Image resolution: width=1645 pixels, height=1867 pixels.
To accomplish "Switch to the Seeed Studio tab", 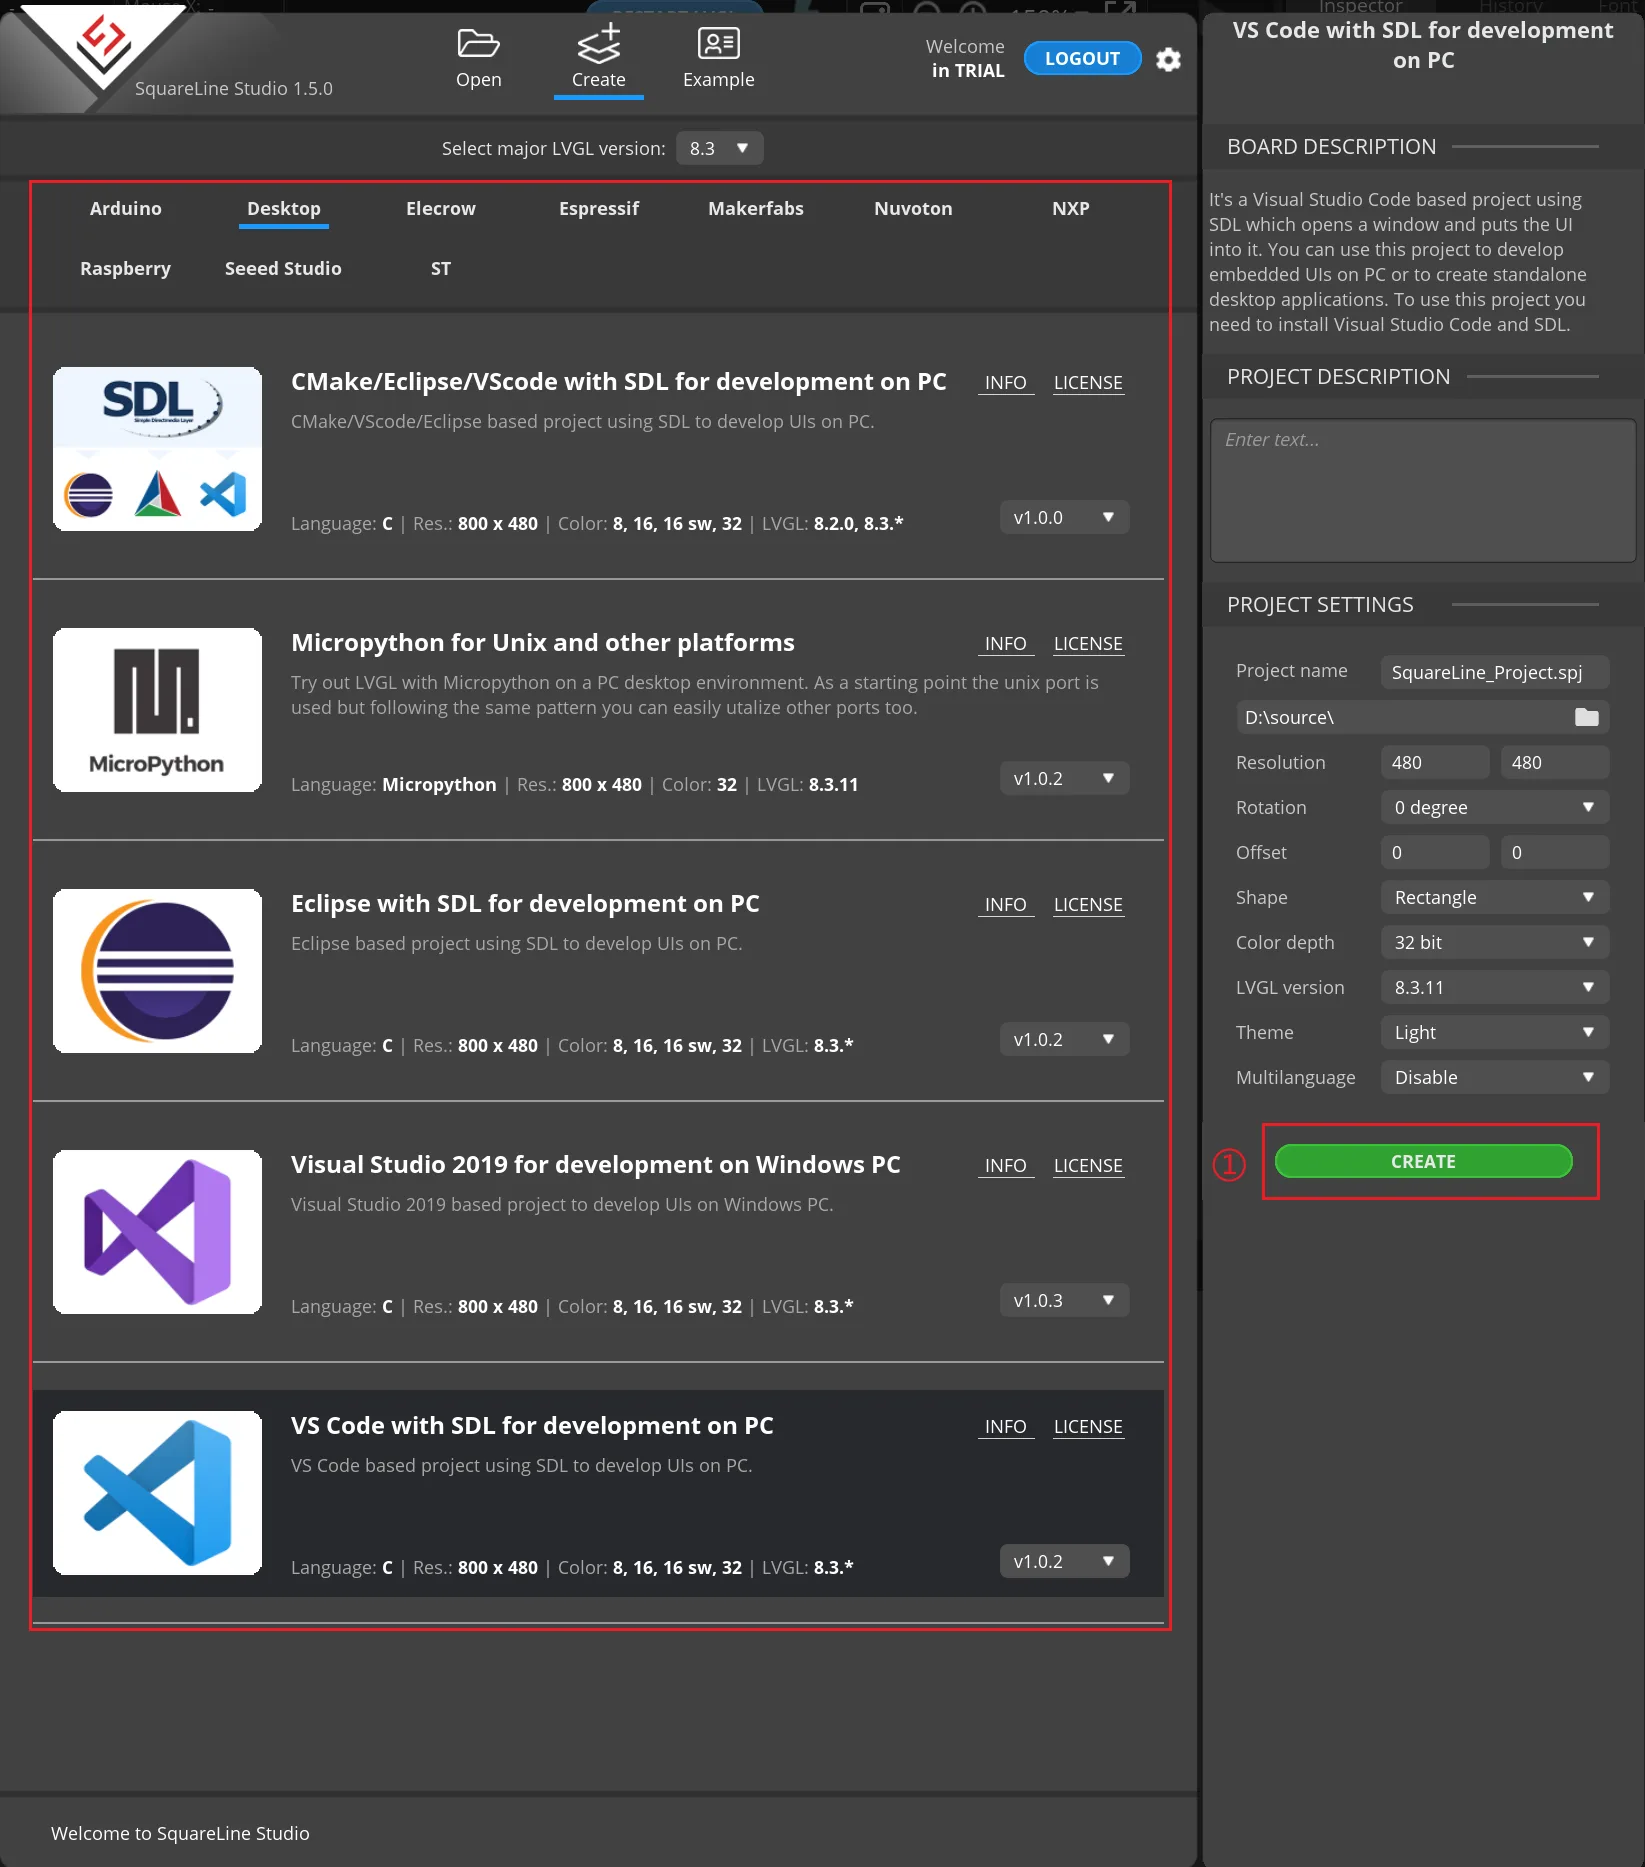I will [283, 268].
